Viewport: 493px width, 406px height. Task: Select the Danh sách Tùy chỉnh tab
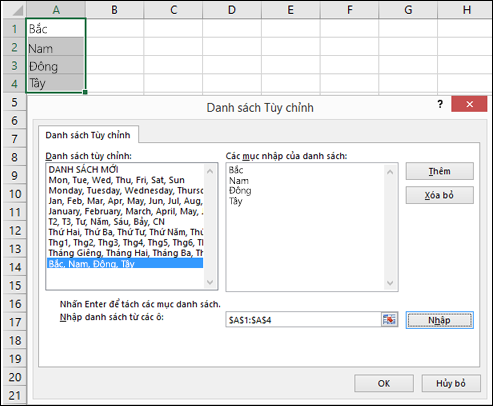(88, 135)
